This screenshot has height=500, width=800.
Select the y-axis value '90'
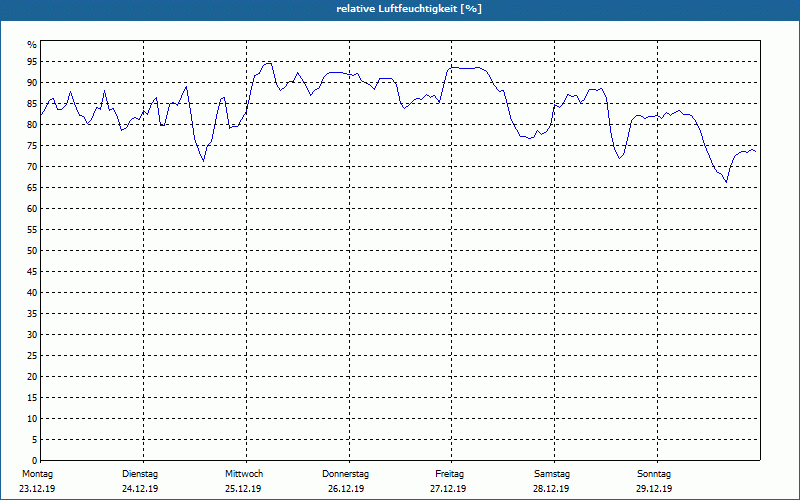click(32, 83)
